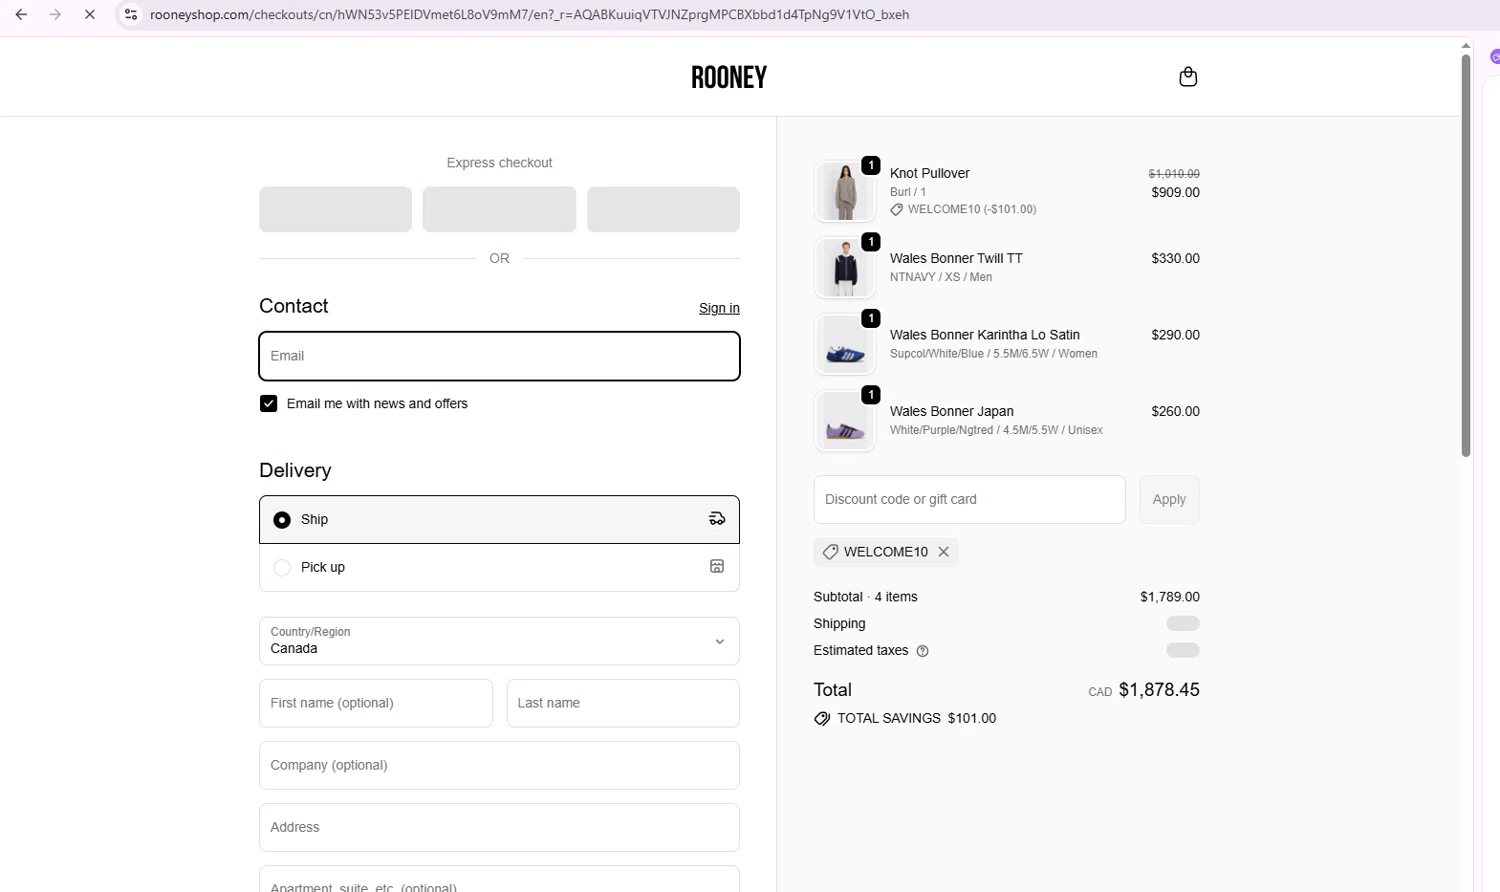Click the Knot Pullover product name
This screenshot has width=1500, height=892.
tap(929, 173)
